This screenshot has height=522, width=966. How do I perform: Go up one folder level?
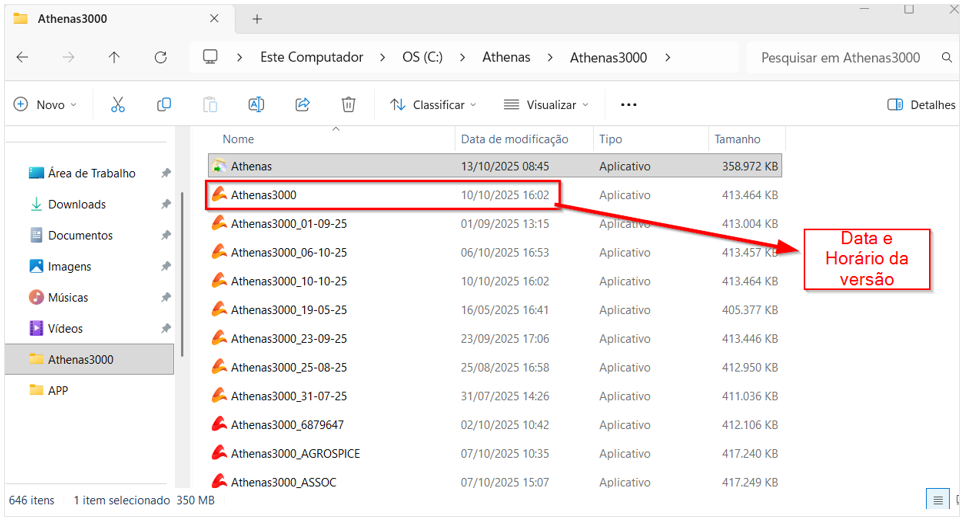pyautogui.click(x=114, y=57)
